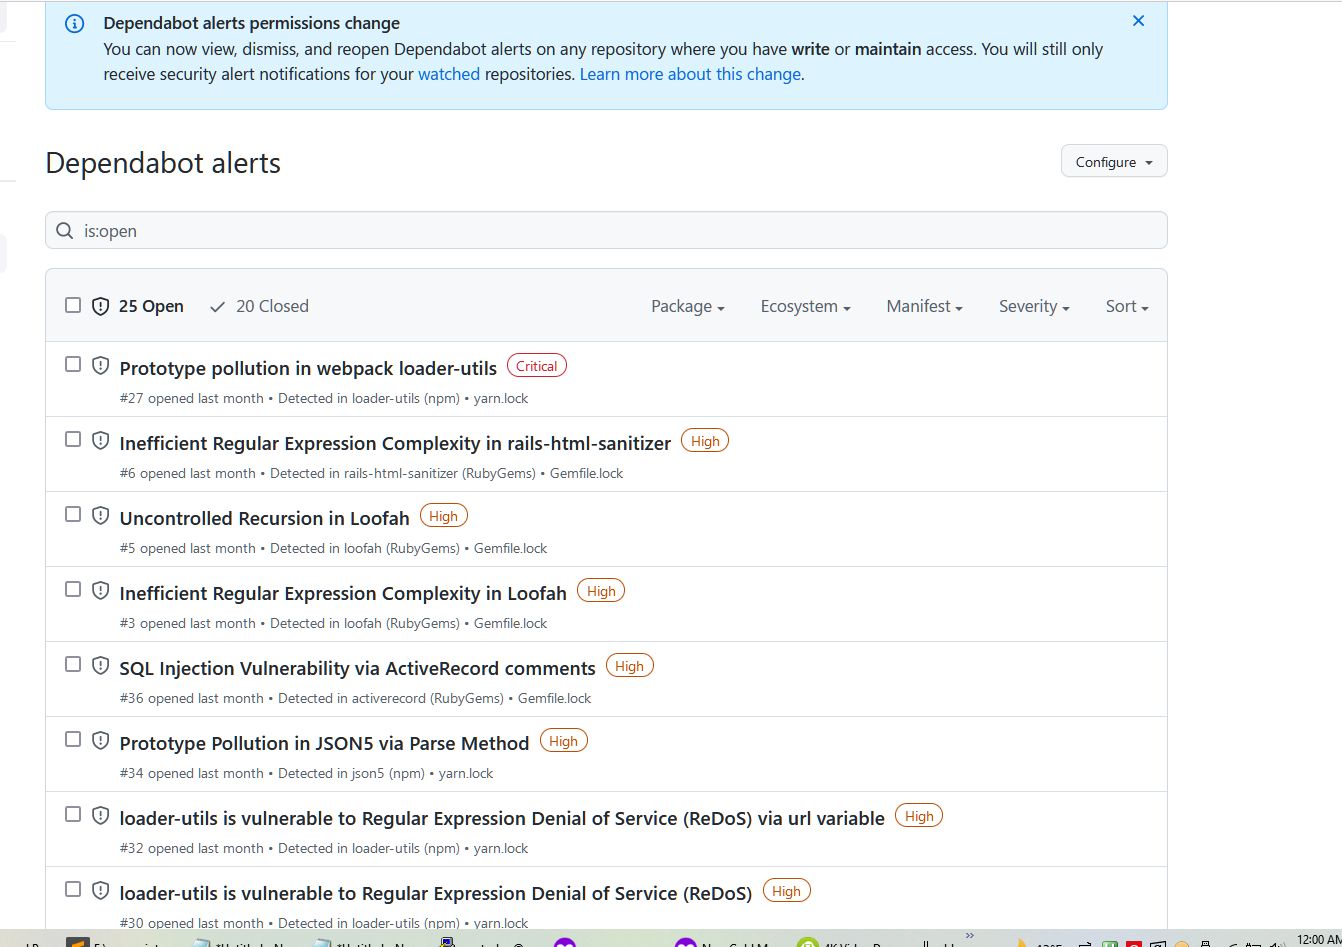Click the shield icon next to 25 Open
This screenshot has width=1342, height=947.
[100, 306]
